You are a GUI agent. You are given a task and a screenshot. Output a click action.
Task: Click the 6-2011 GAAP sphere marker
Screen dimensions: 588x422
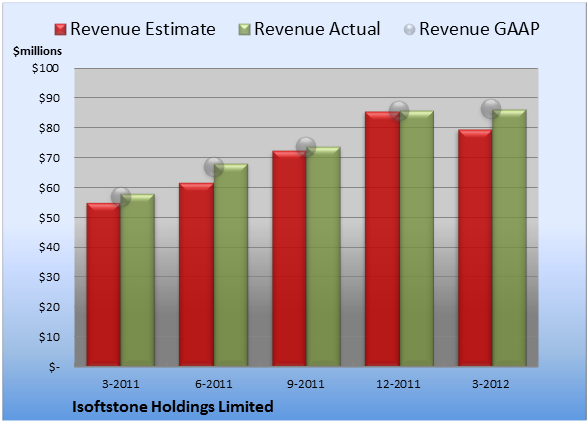[214, 167]
